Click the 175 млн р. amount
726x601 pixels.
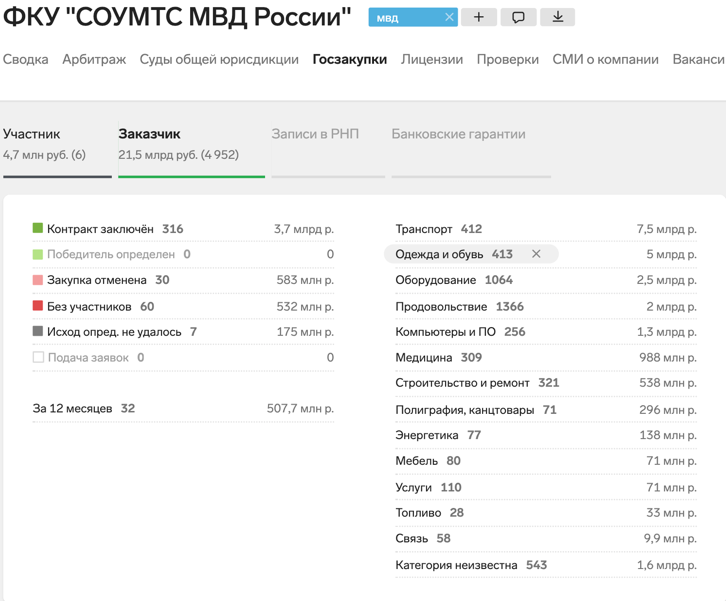tap(305, 332)
